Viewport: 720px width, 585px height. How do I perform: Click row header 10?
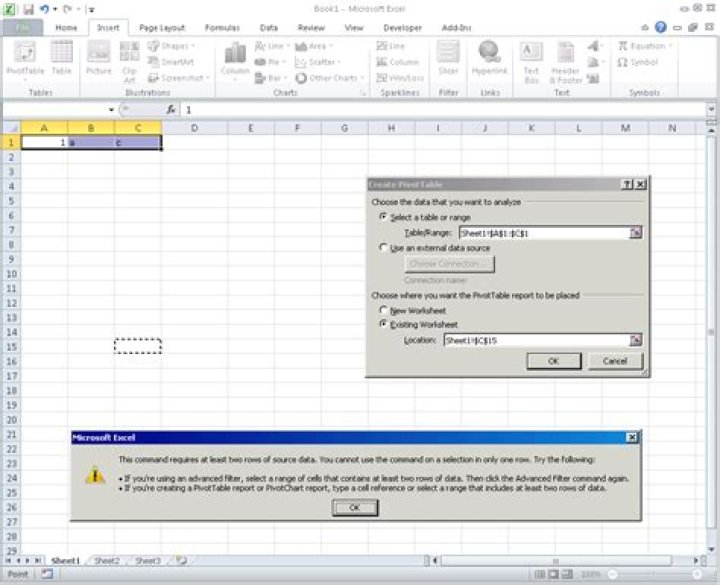pyautogui.click(x=11, y=274)
